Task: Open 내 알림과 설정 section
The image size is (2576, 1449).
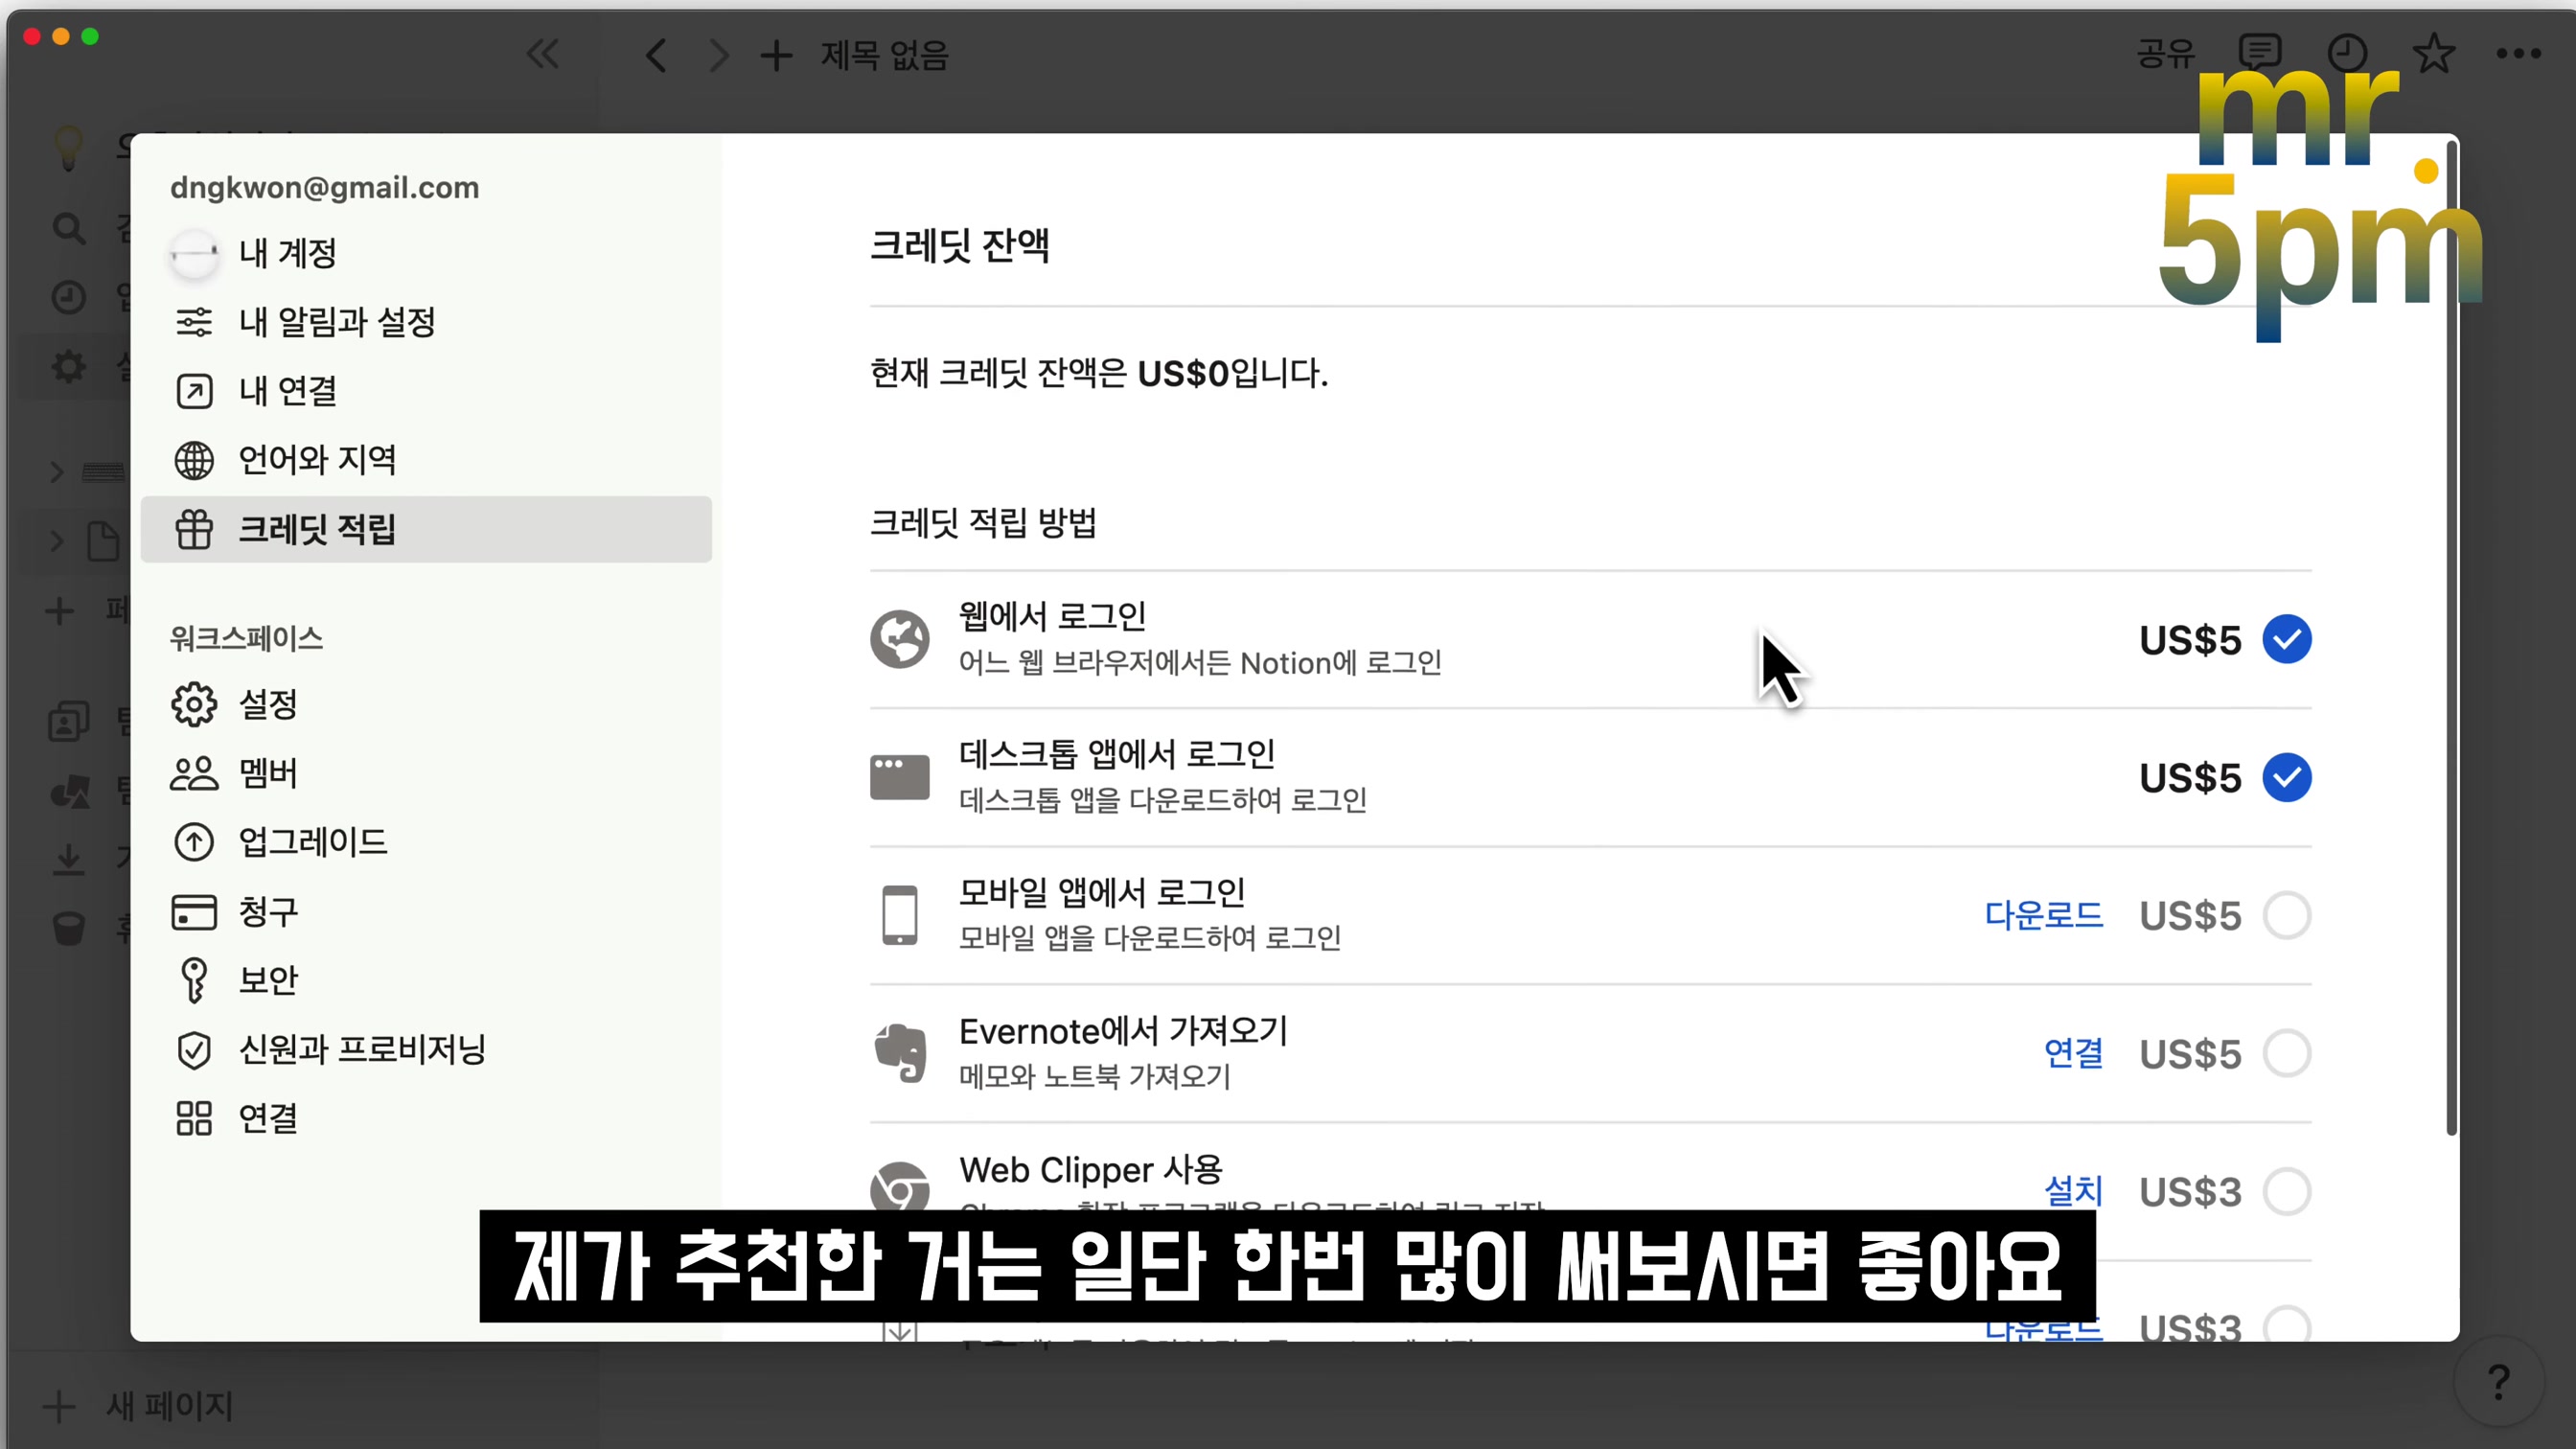Action: 426,322
